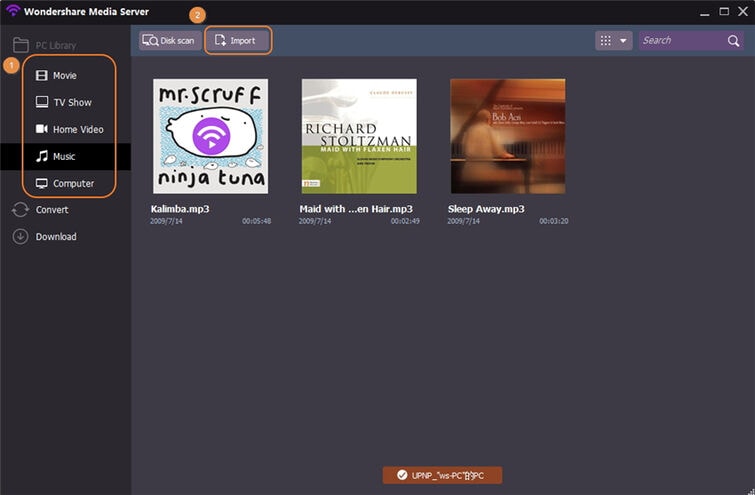Click the 2009/7/14 date under Kalimba
Viewport: 755px width, 495px height.
166,221
